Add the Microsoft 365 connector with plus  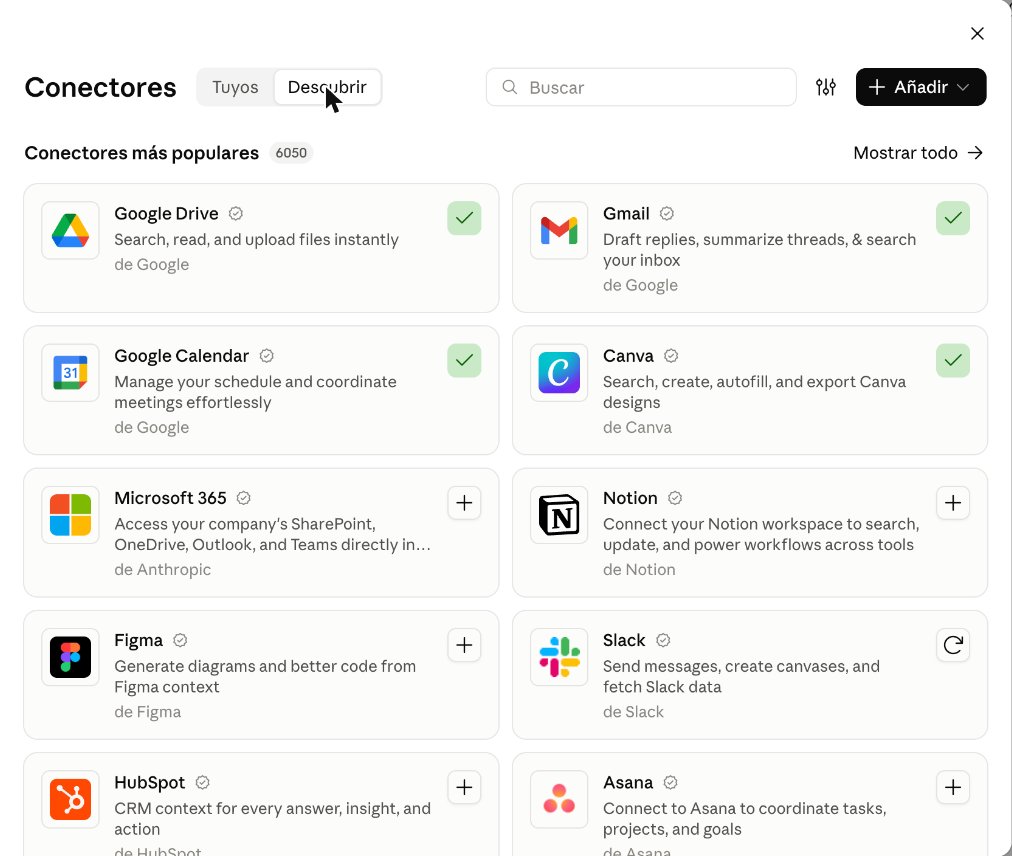click(x=464, y=503)
